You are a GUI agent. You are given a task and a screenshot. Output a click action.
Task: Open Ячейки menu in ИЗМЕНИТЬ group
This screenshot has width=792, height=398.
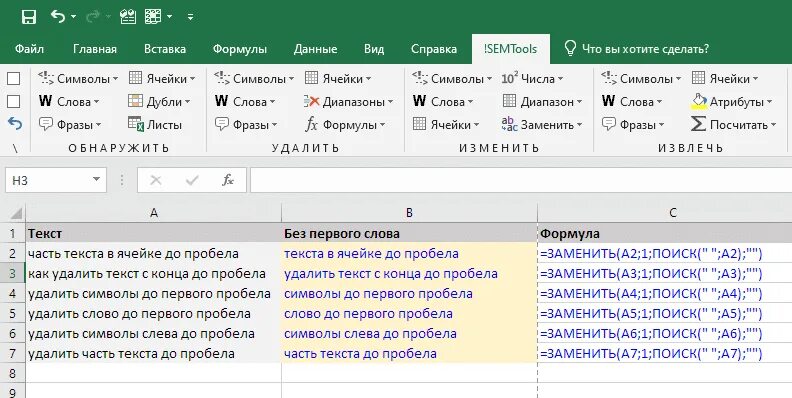(446, 124)
